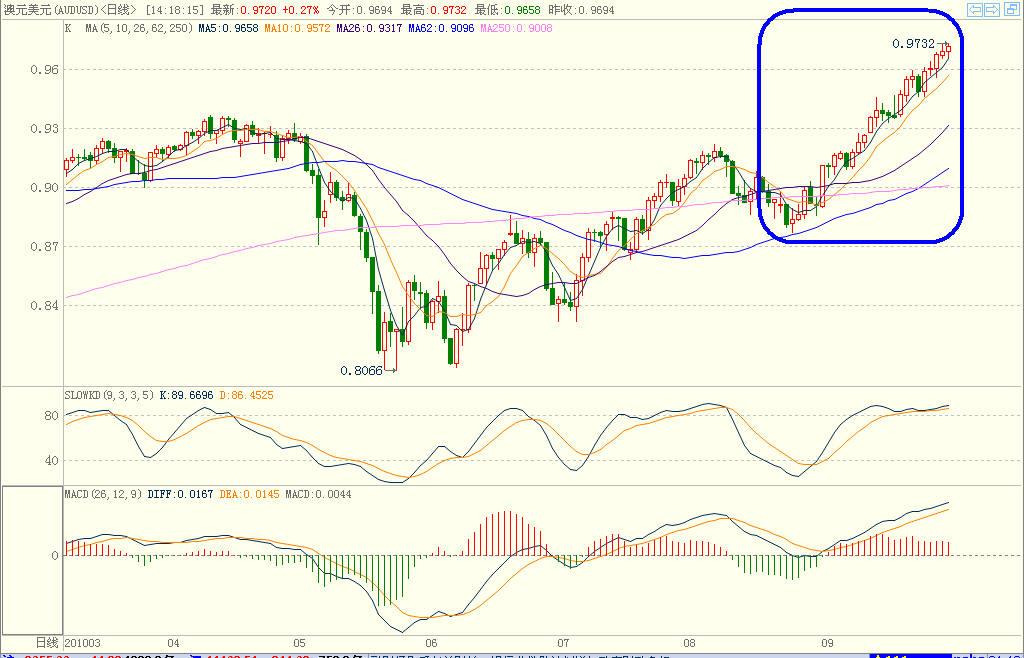Click the <日线> period label in header
Image resolution: width=1024 pixels, height=658 pixels.
pyautogui.click(x=119, y=10)
